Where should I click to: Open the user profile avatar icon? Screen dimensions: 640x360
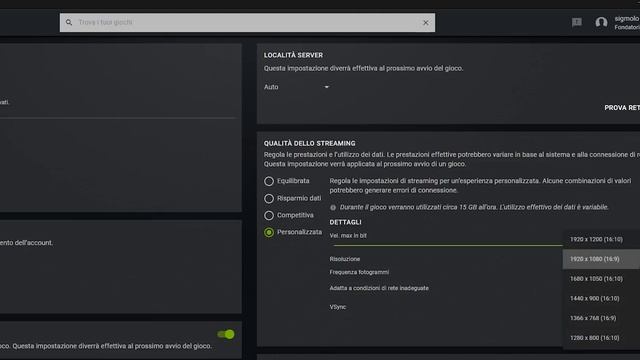tap(601, 22)
